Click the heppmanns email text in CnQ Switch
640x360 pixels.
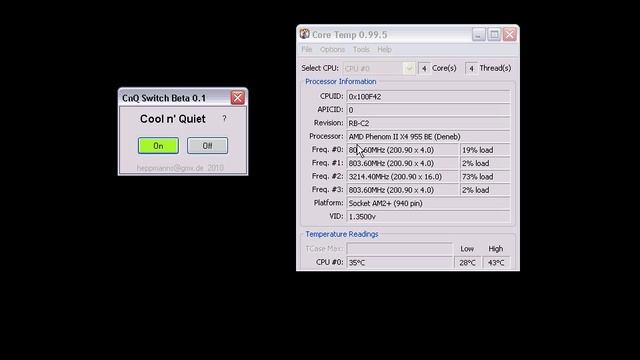point(180,168)
